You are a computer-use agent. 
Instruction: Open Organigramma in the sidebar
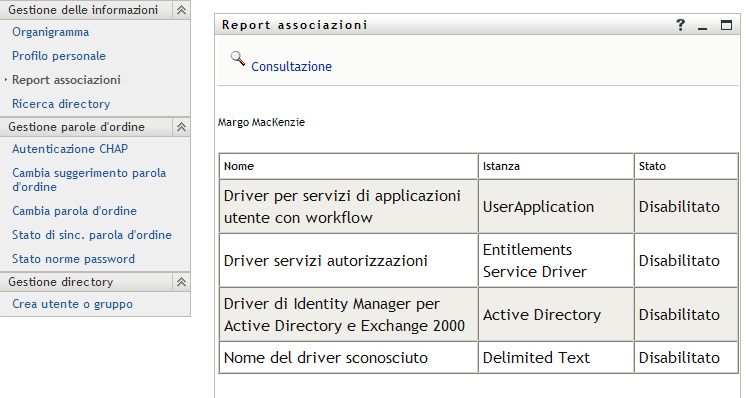tap(50, 32)
